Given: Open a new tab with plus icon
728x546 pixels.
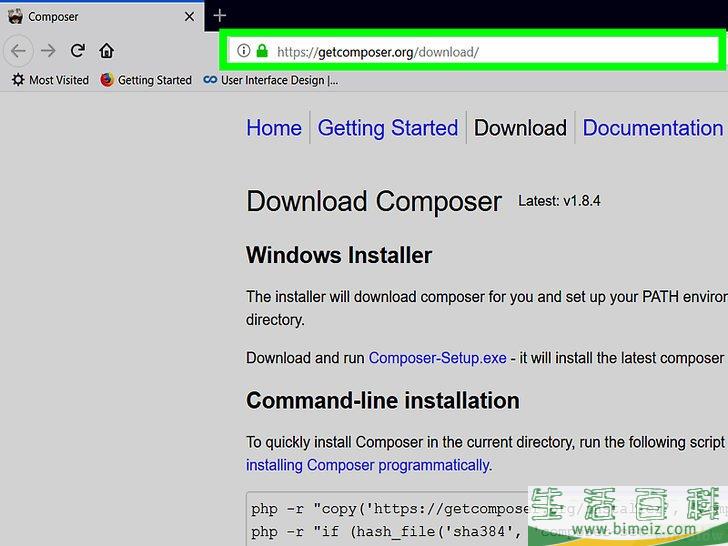Looking at the screenshot, I should pyautogui.click(x=220, y=16).
